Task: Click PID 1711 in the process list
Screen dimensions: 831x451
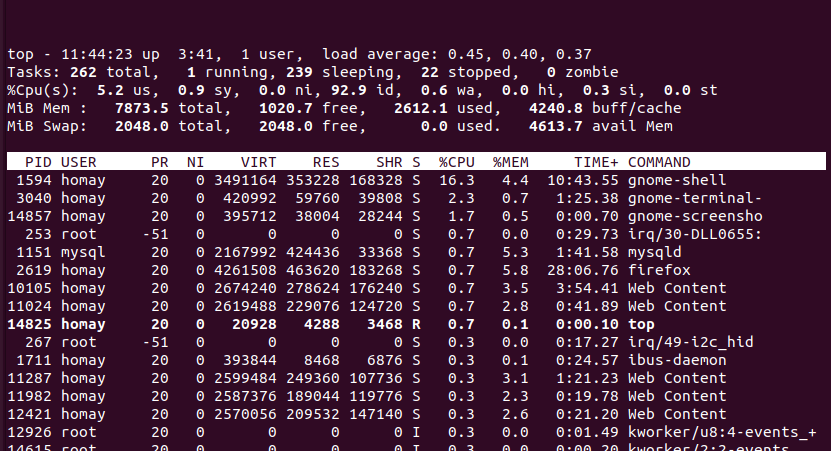Action: (34, 360)
